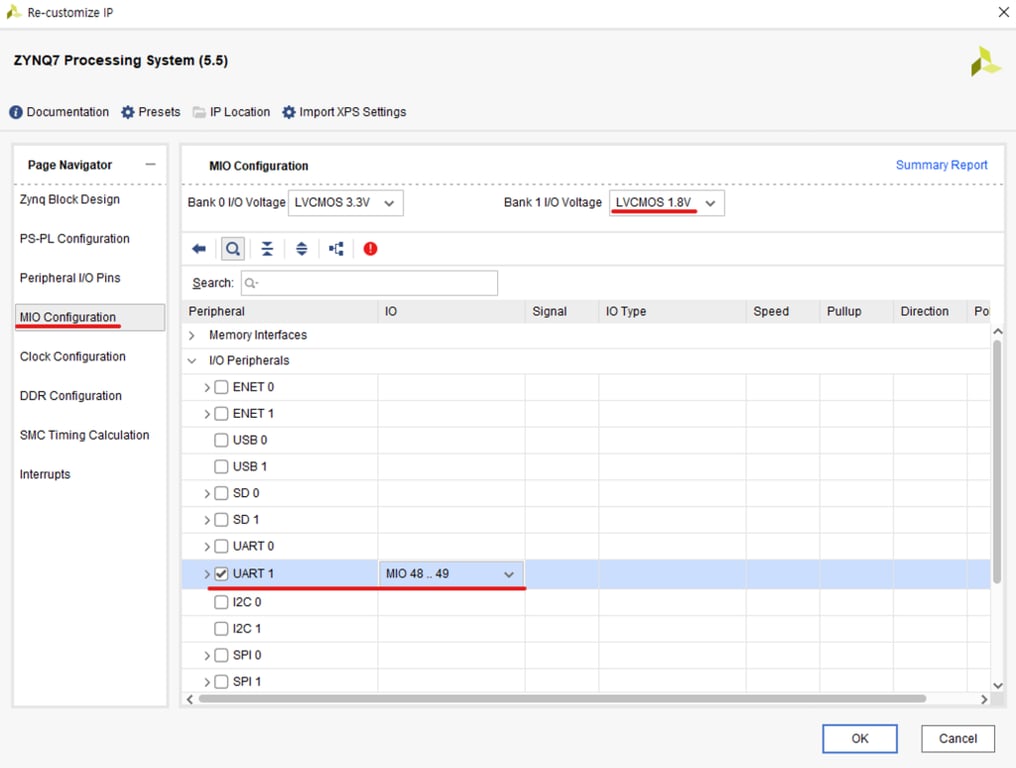Enable the SD 0 checkbox

[x=221, y=493]
